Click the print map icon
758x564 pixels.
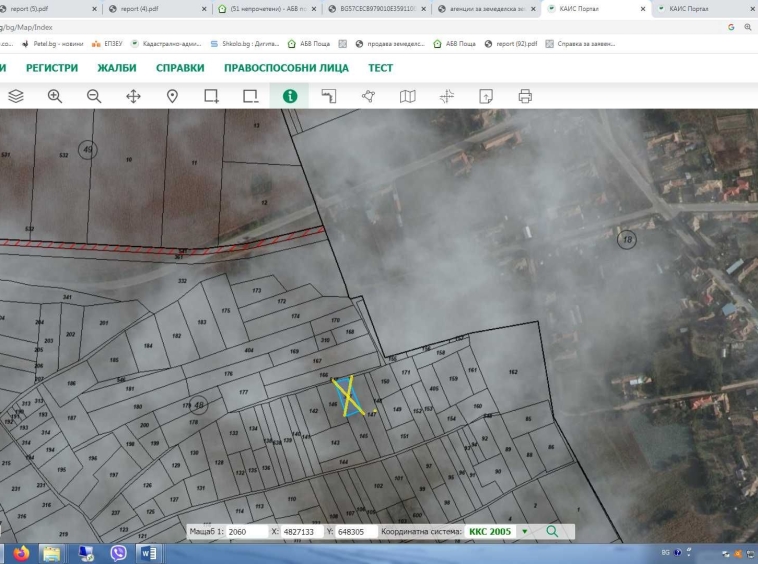pyautogui.click(x=525, y=96)
